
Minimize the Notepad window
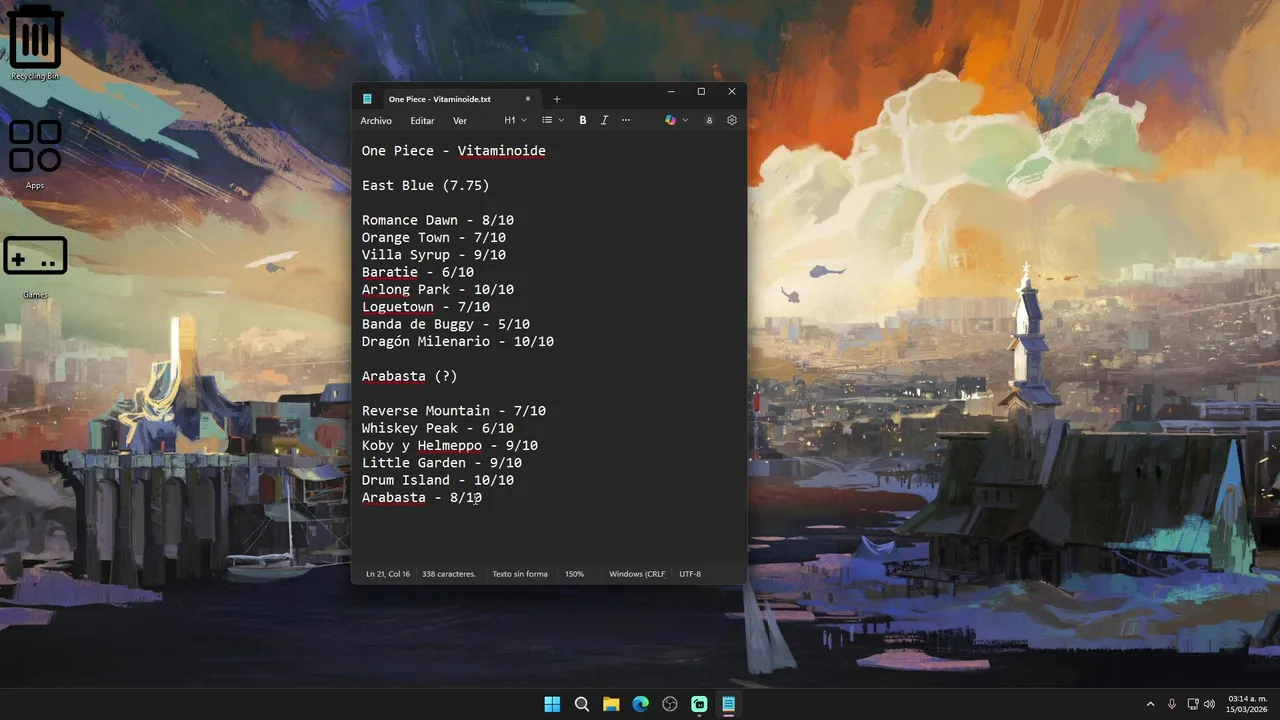[x=670, y=91]
